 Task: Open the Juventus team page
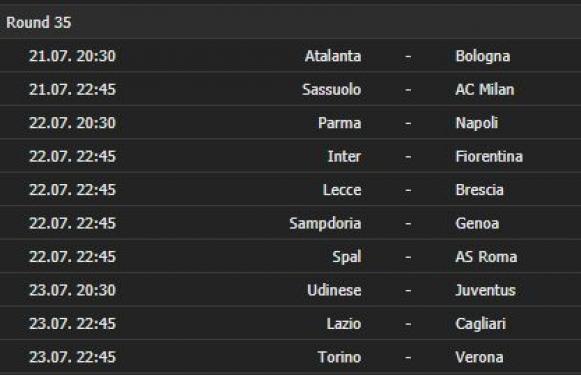click(x=485, y=290)
